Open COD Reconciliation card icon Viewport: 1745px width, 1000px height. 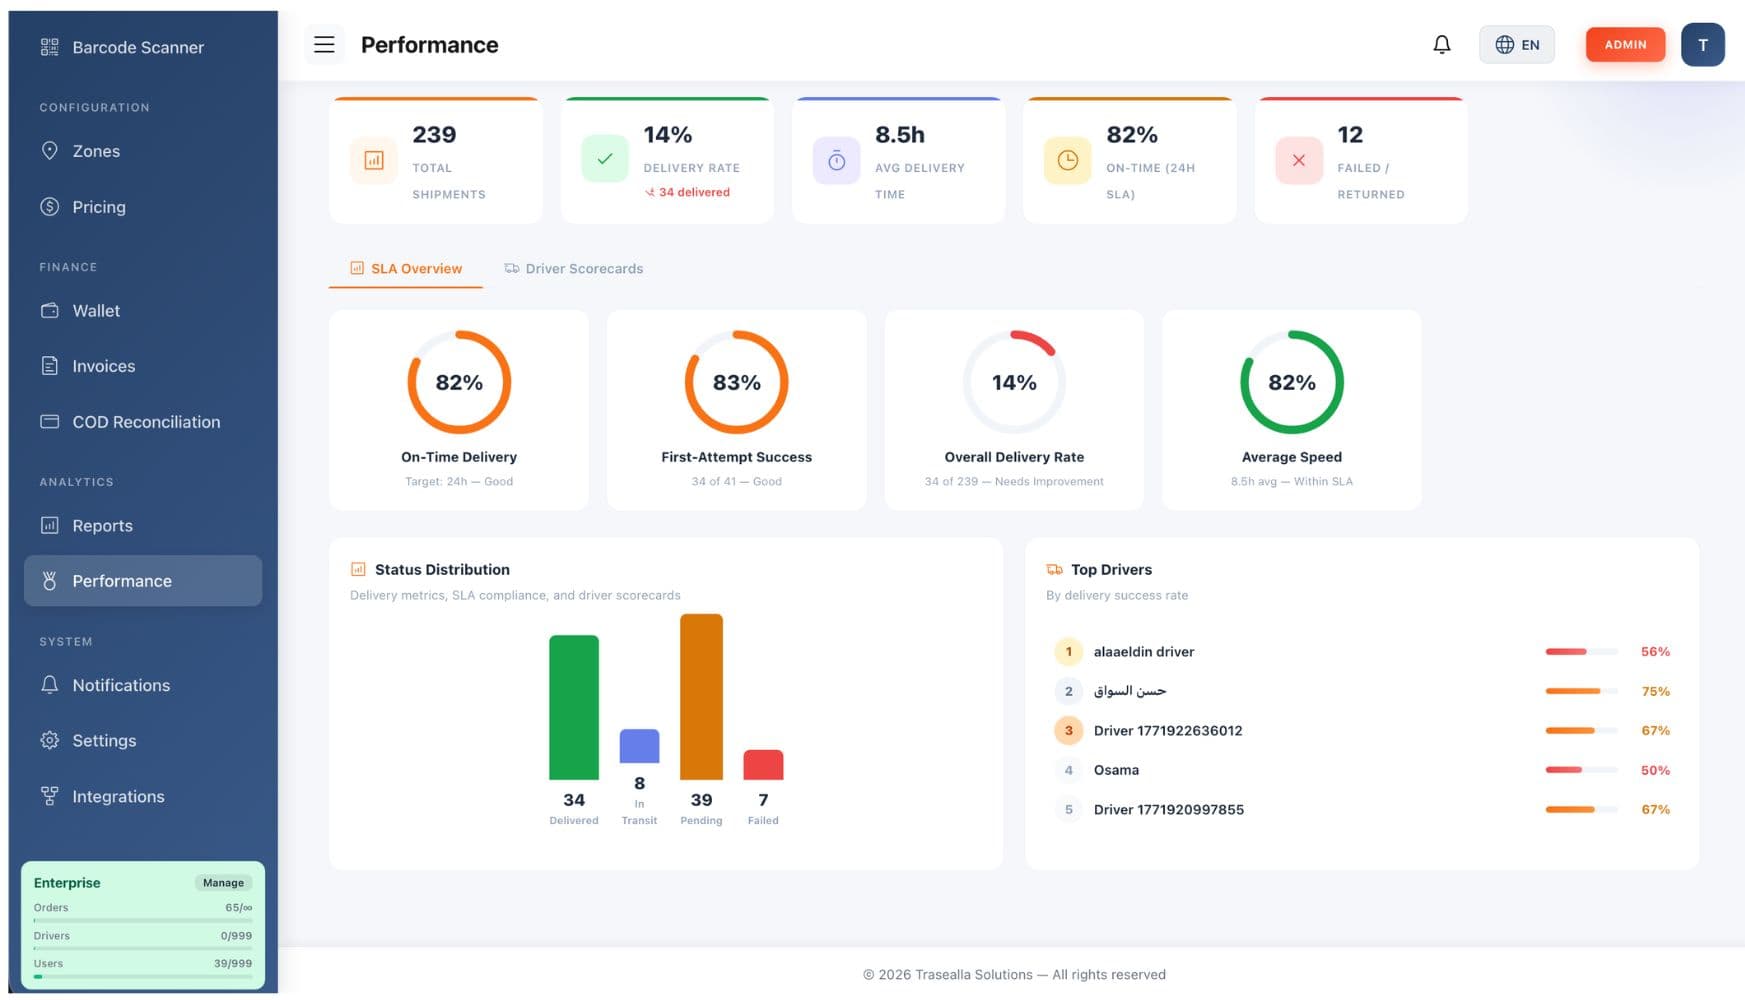pyautogui.click(x=49, y=422)
